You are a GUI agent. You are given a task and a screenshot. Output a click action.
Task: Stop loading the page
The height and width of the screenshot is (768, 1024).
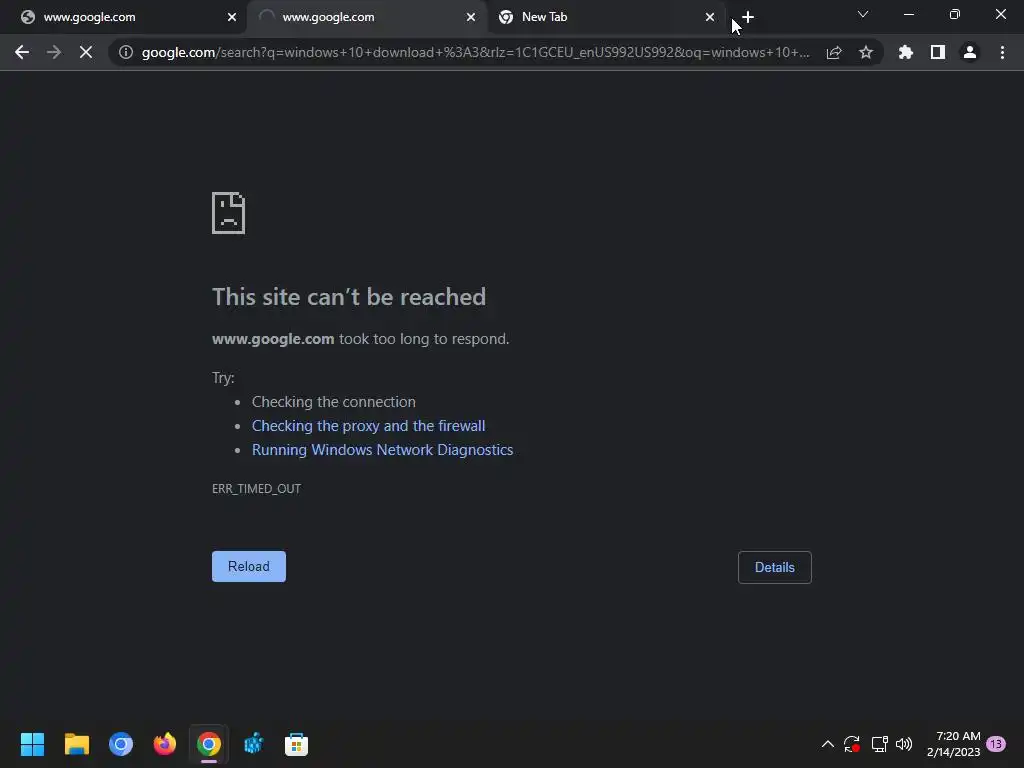pyautogui.click(x=86, y=52)
